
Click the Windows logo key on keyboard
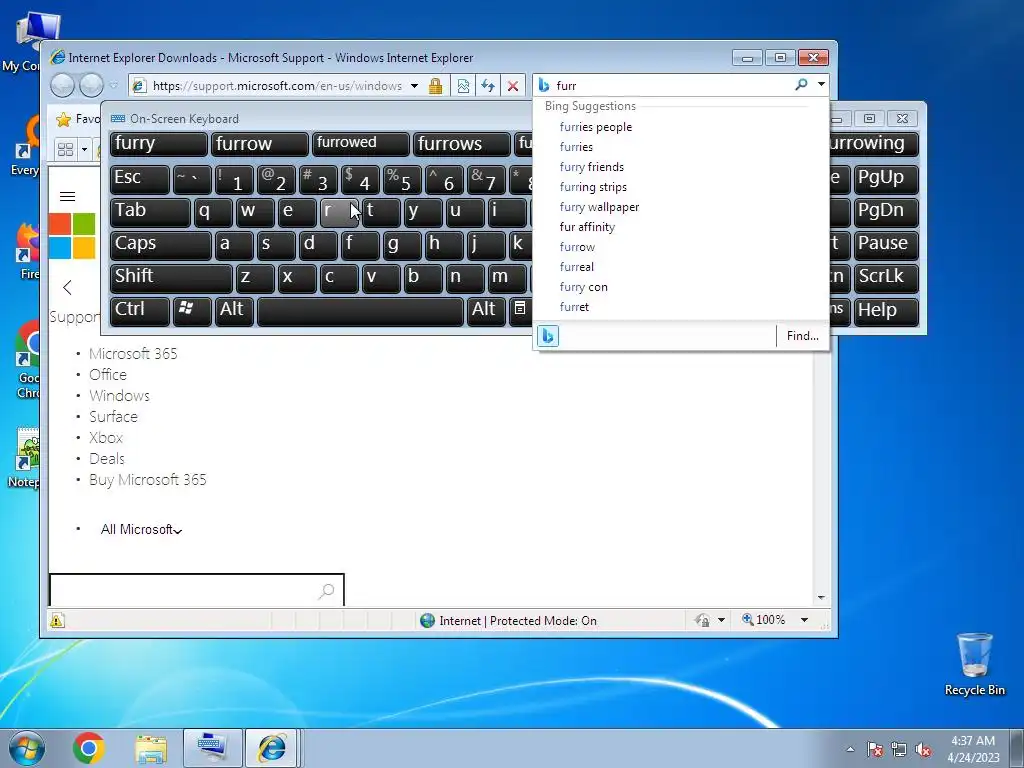click(x=191, y=310)
